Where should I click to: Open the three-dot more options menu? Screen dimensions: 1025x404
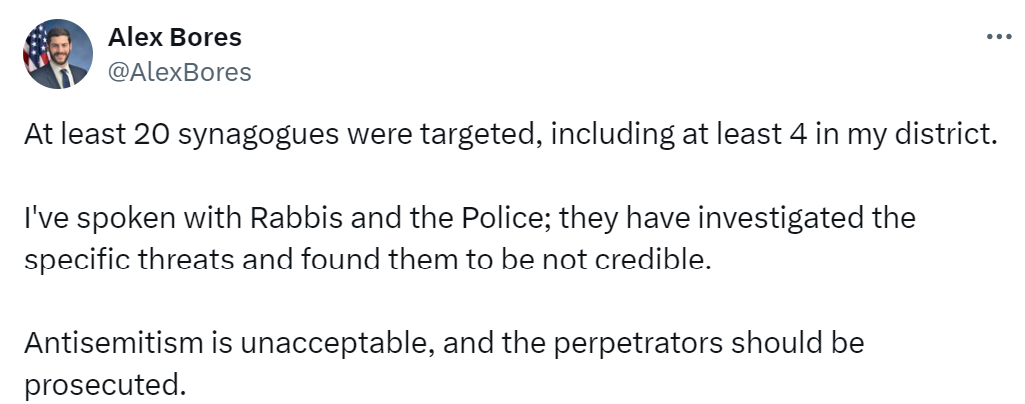999,36
